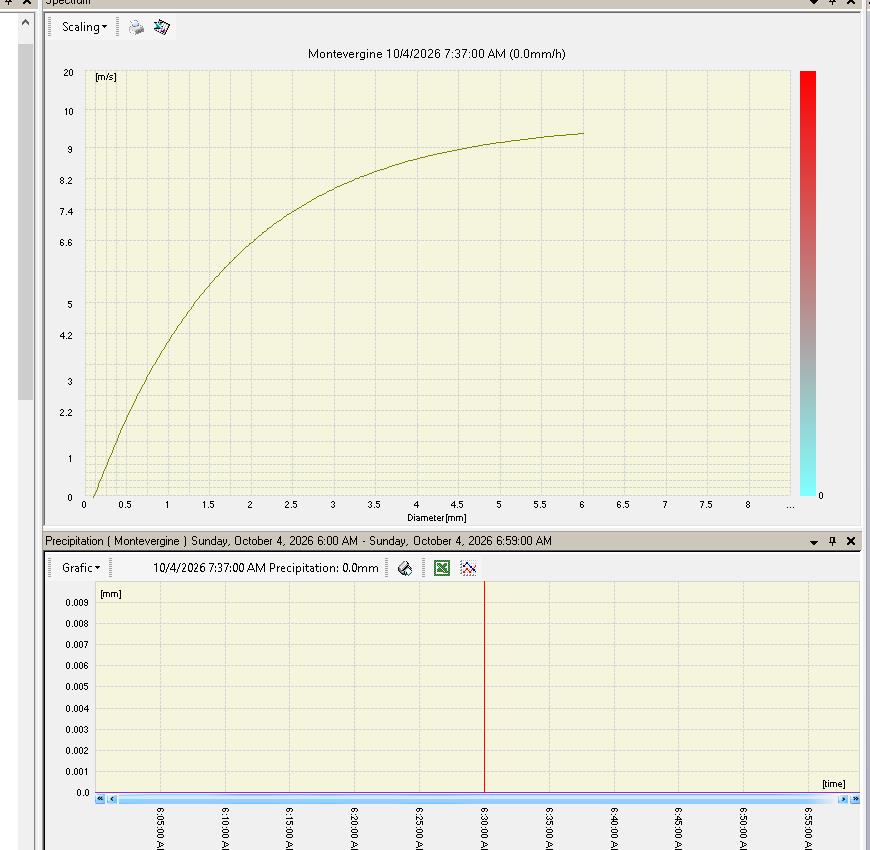Jump to end with the double-right arrow

tap(855, 799)
